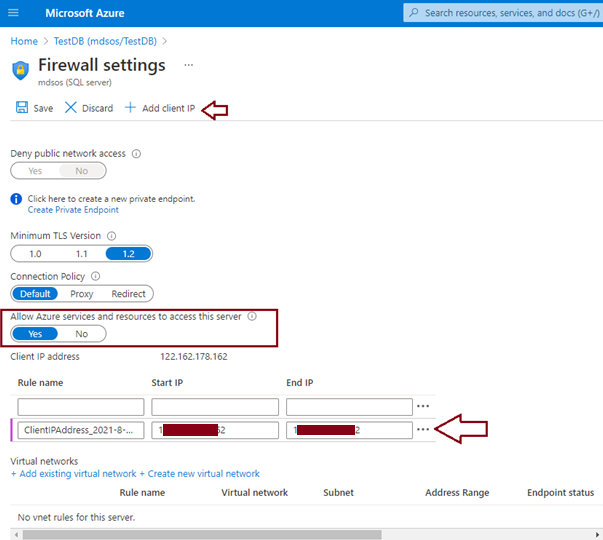Click the Address Range column header
Screen dimensions: 603x540
click(457, 493)
